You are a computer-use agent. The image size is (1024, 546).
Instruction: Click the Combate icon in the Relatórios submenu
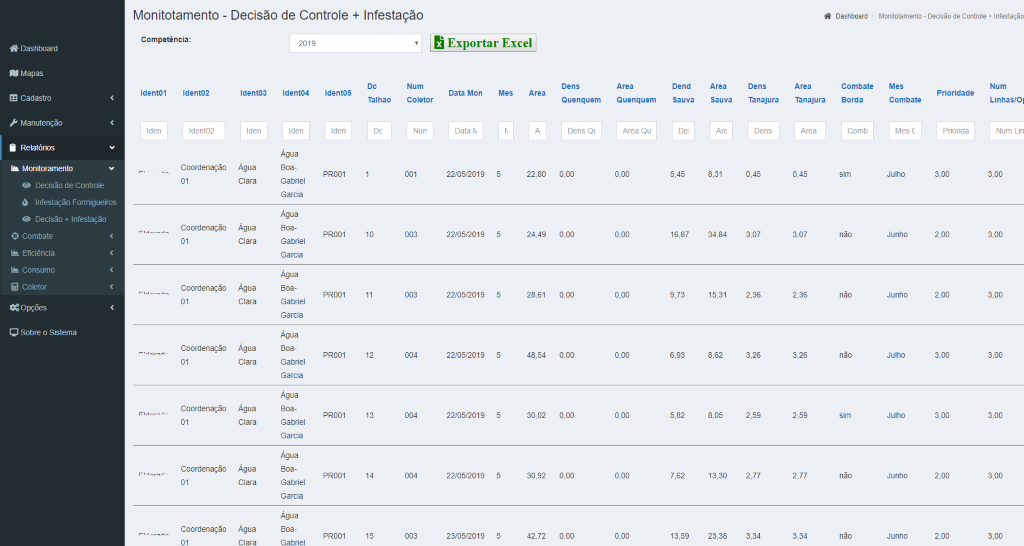14,236
